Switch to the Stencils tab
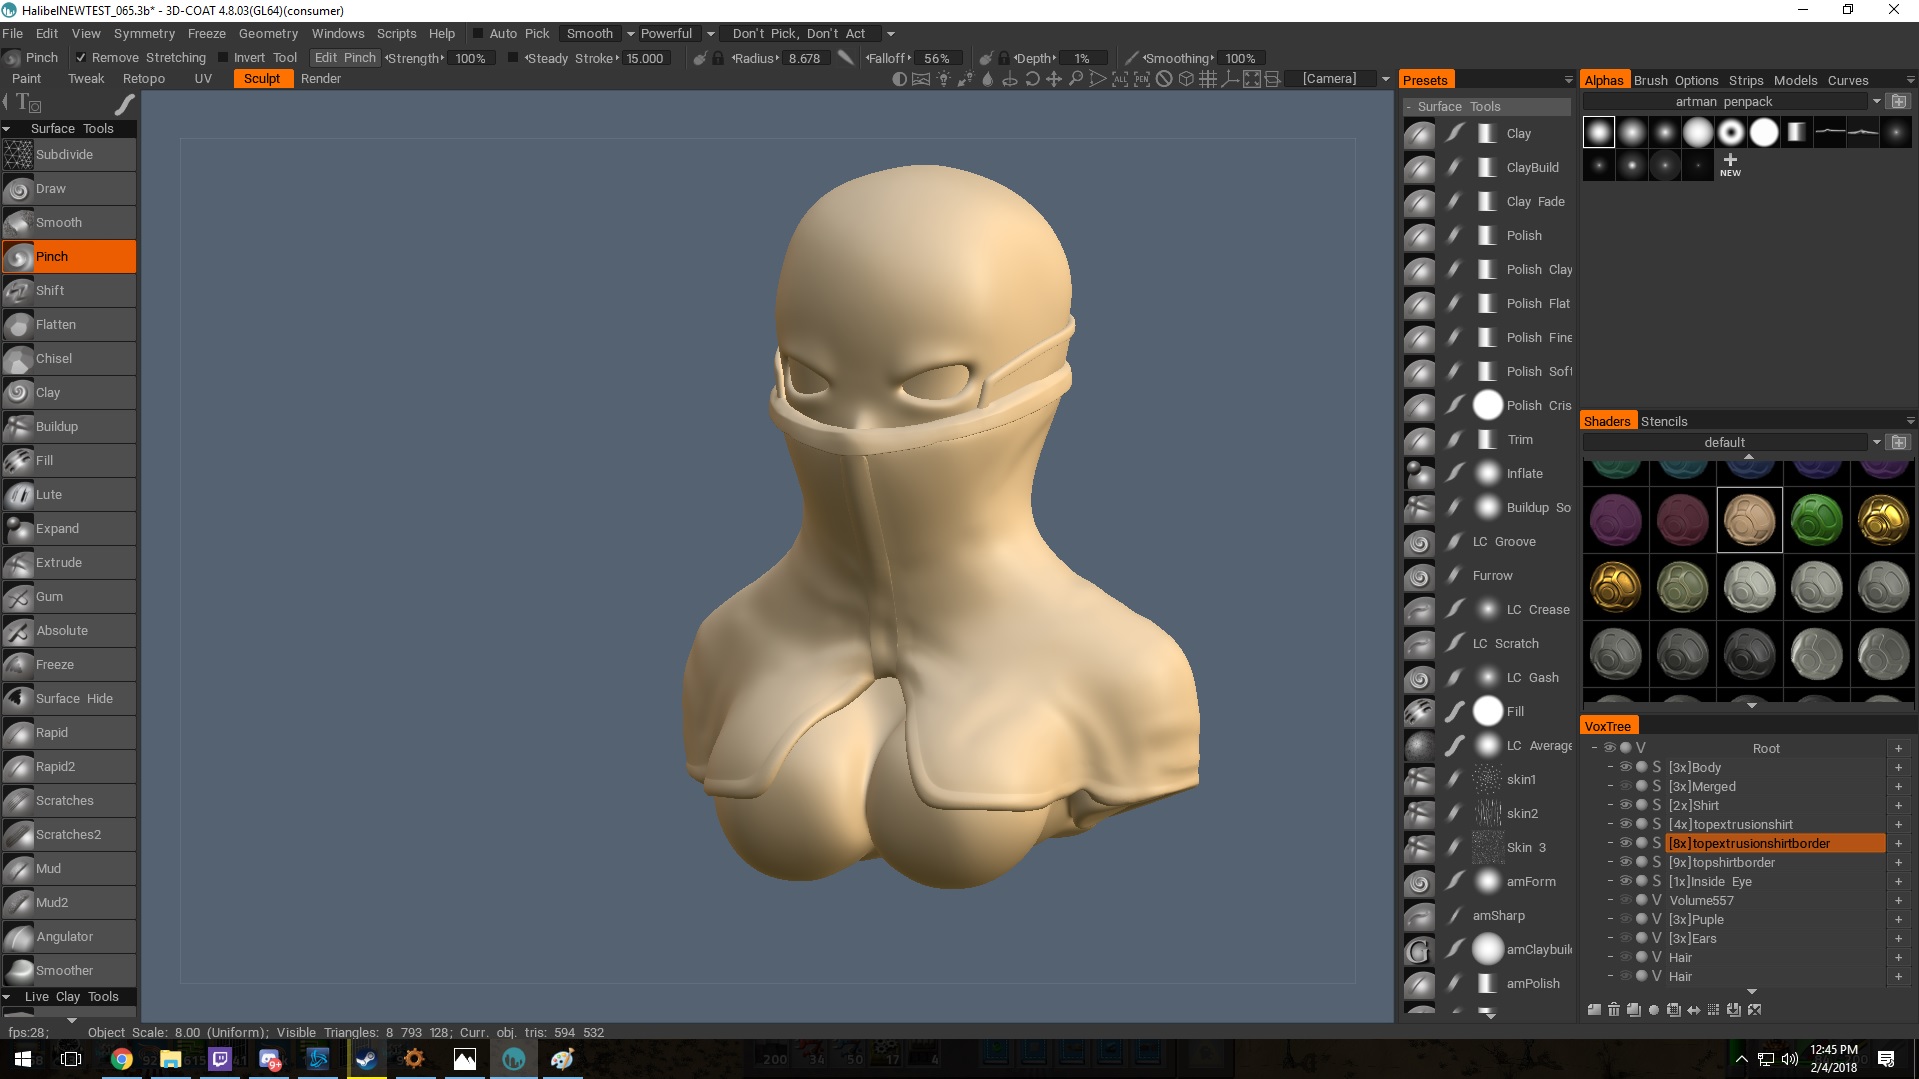1919x1079 pixels. click(1663, 421)
